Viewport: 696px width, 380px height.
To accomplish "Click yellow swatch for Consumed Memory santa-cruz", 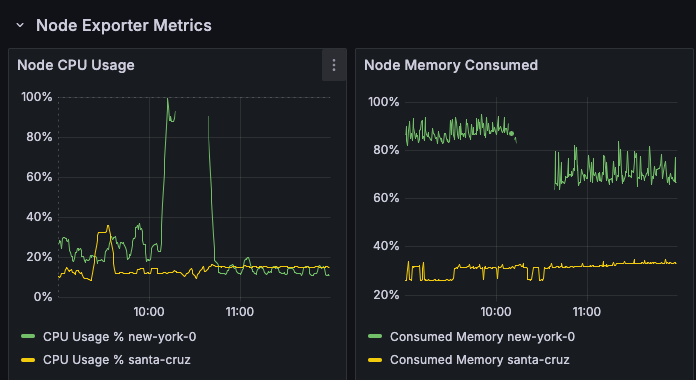I will [375, 360].
